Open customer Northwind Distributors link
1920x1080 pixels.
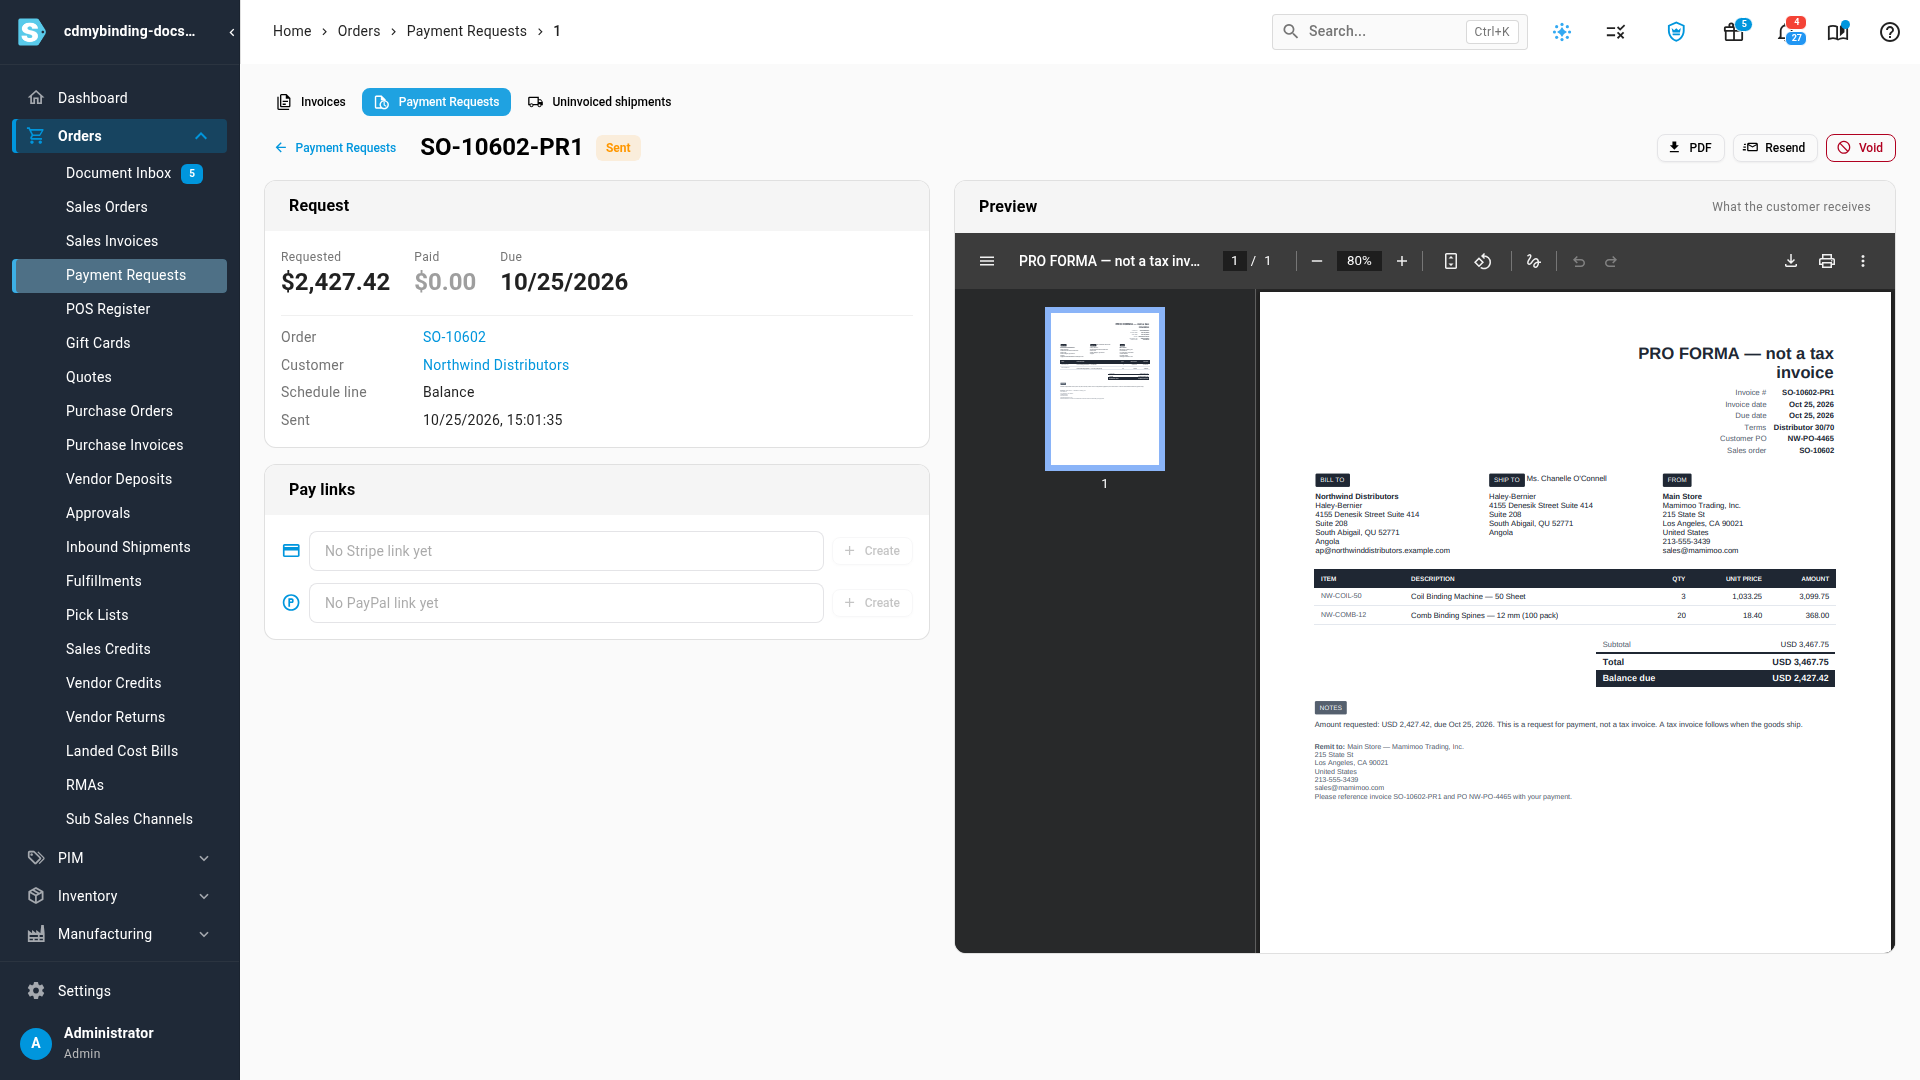coord(496,365)
